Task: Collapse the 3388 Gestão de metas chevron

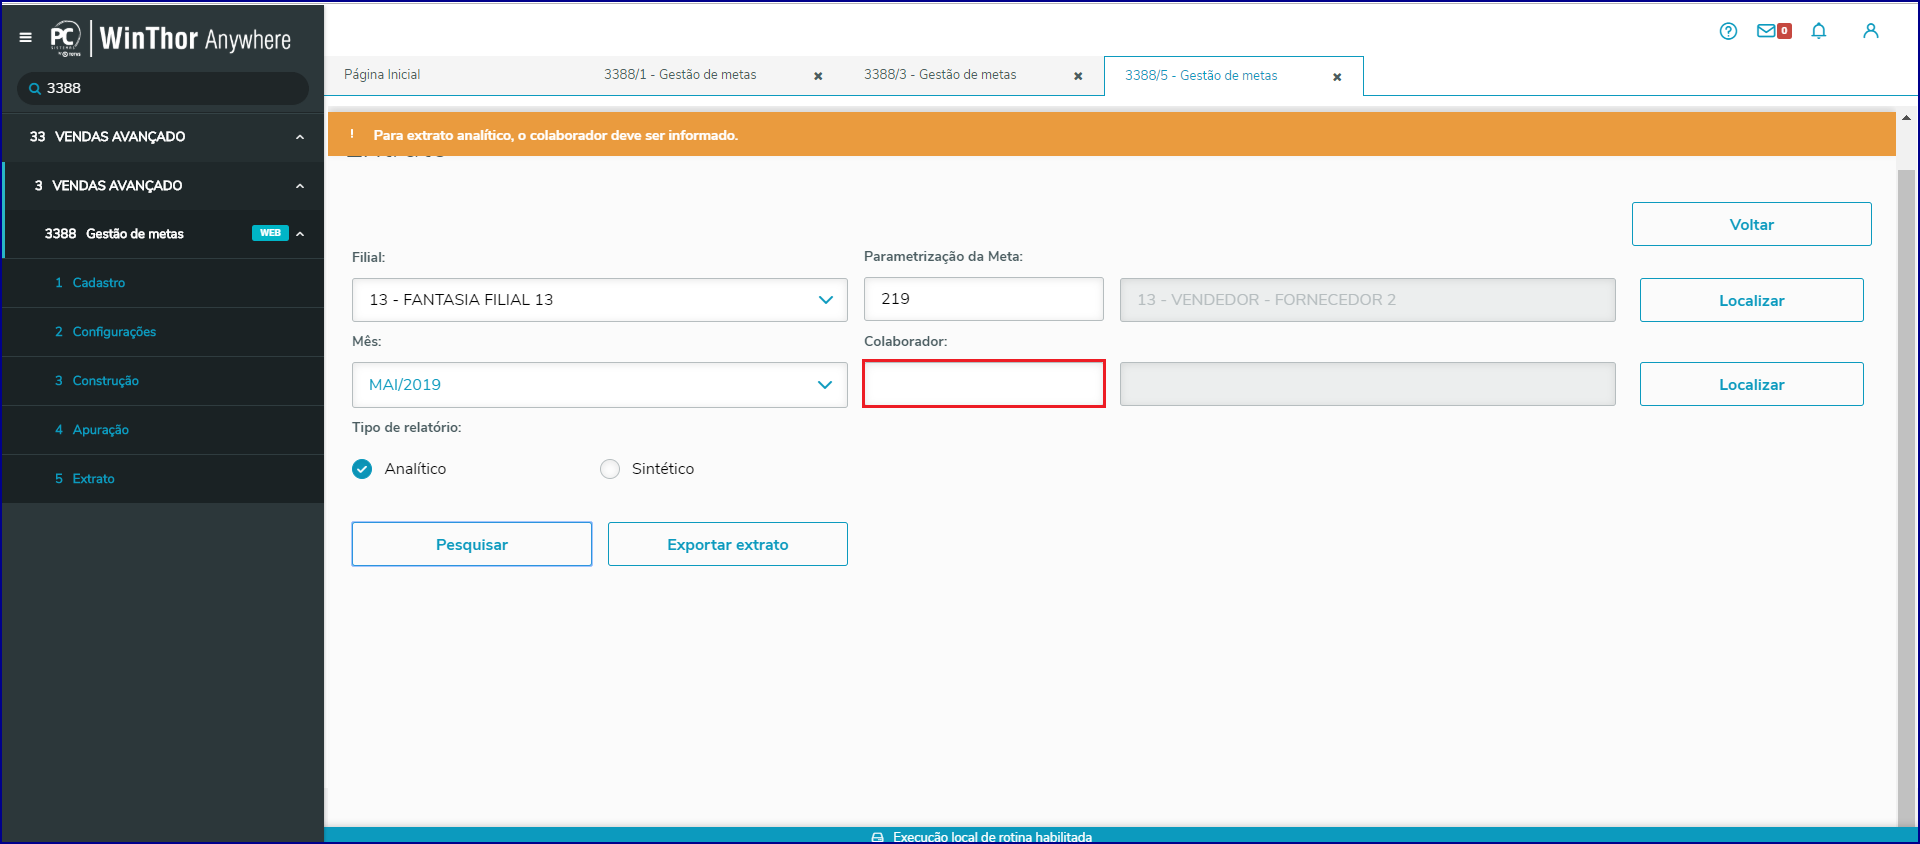Action: click(300, 234)
